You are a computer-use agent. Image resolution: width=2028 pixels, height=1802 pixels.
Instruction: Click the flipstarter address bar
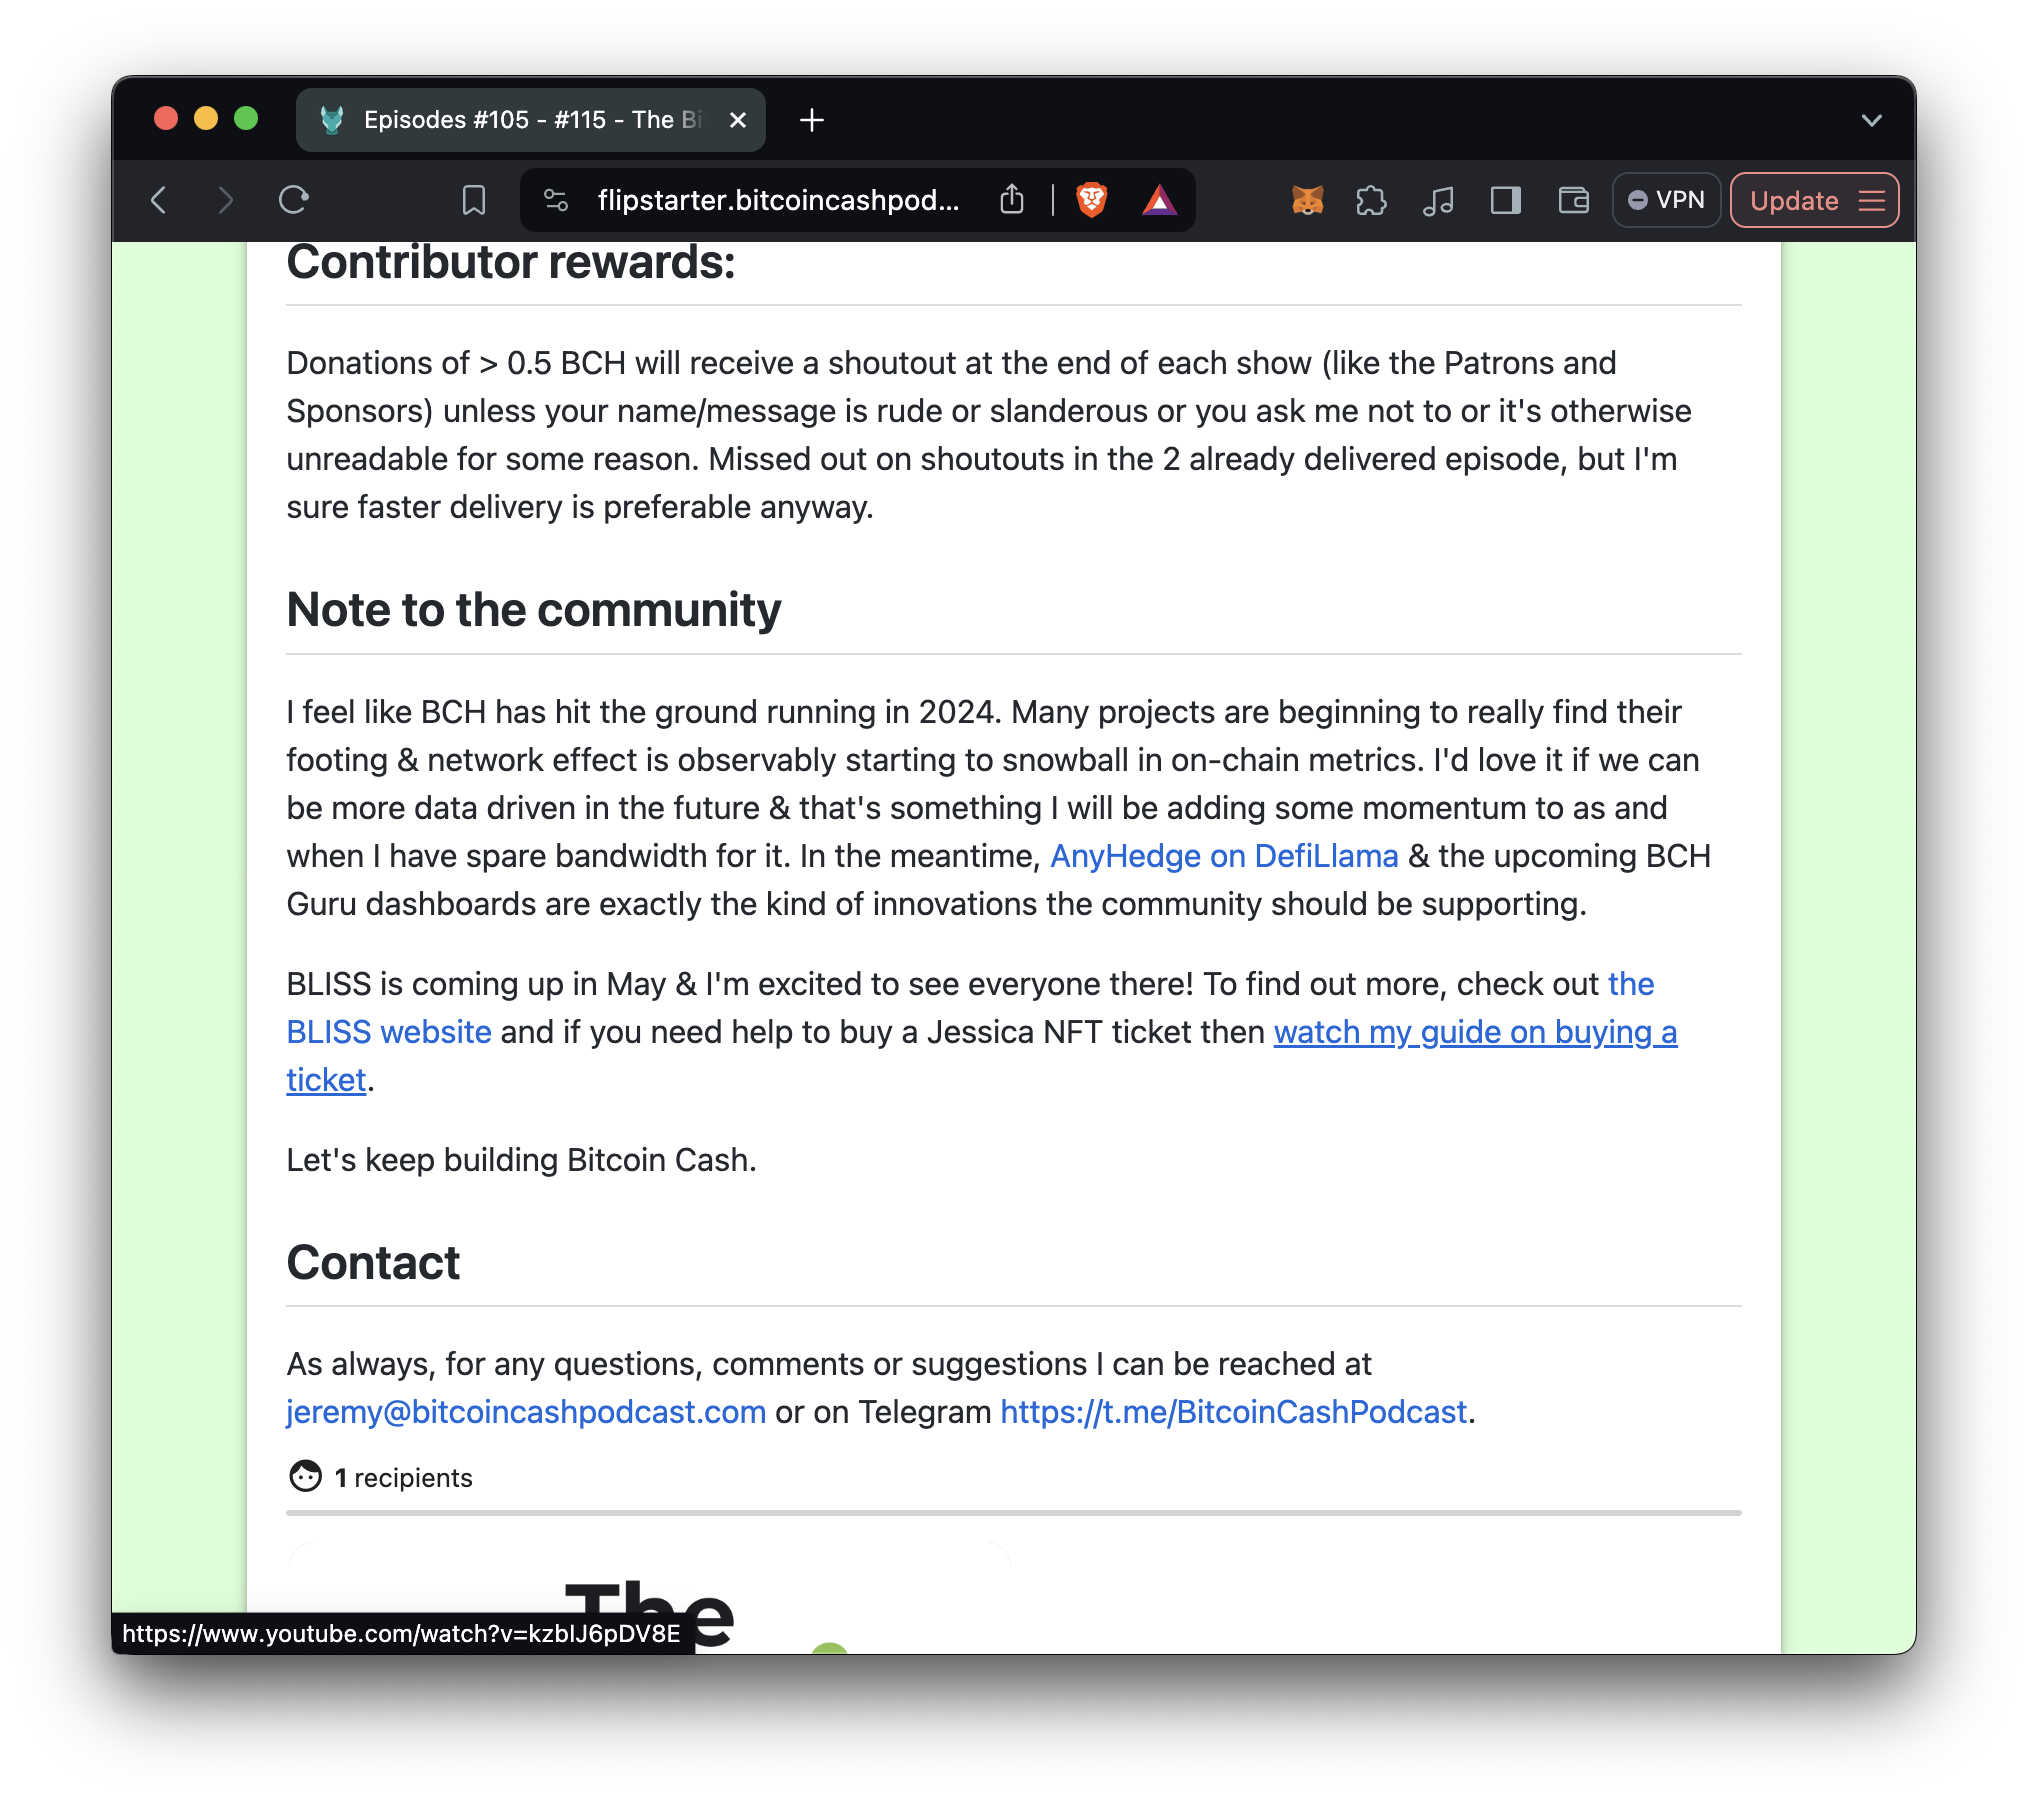pos(778,200)
